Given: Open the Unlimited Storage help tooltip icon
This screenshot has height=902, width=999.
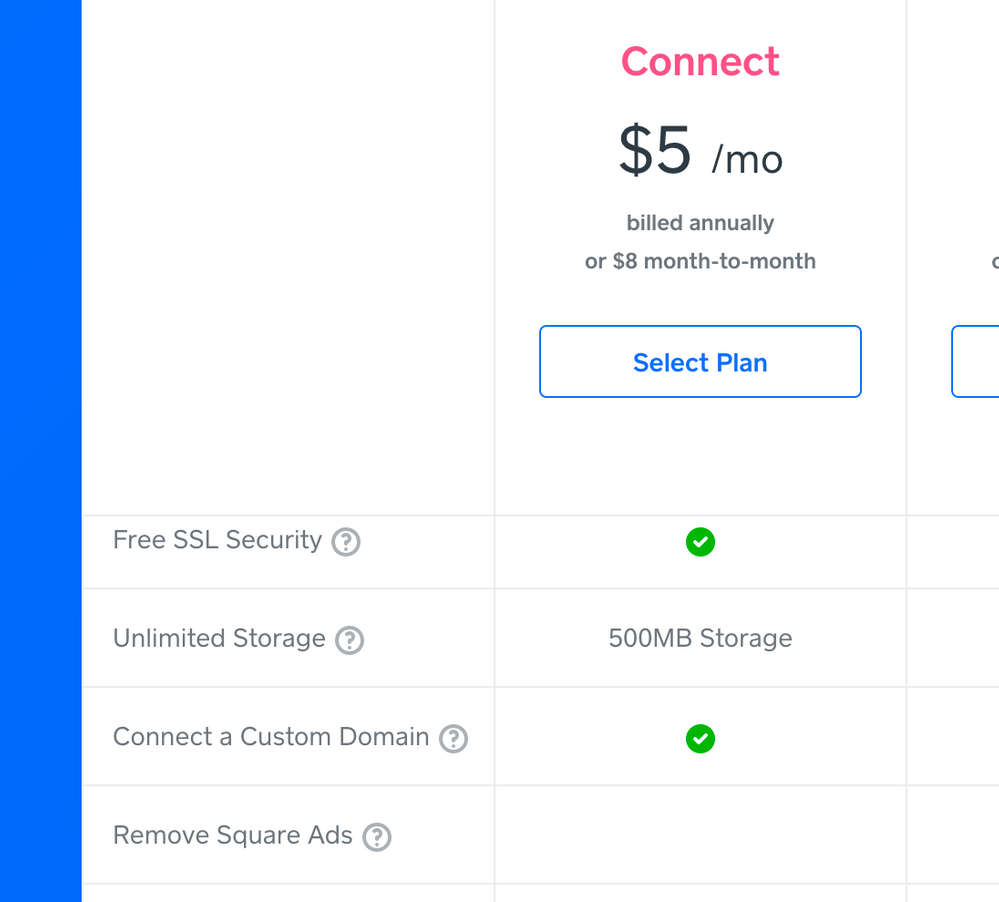Looking at the screenshot, I should (x=349, y=640).
